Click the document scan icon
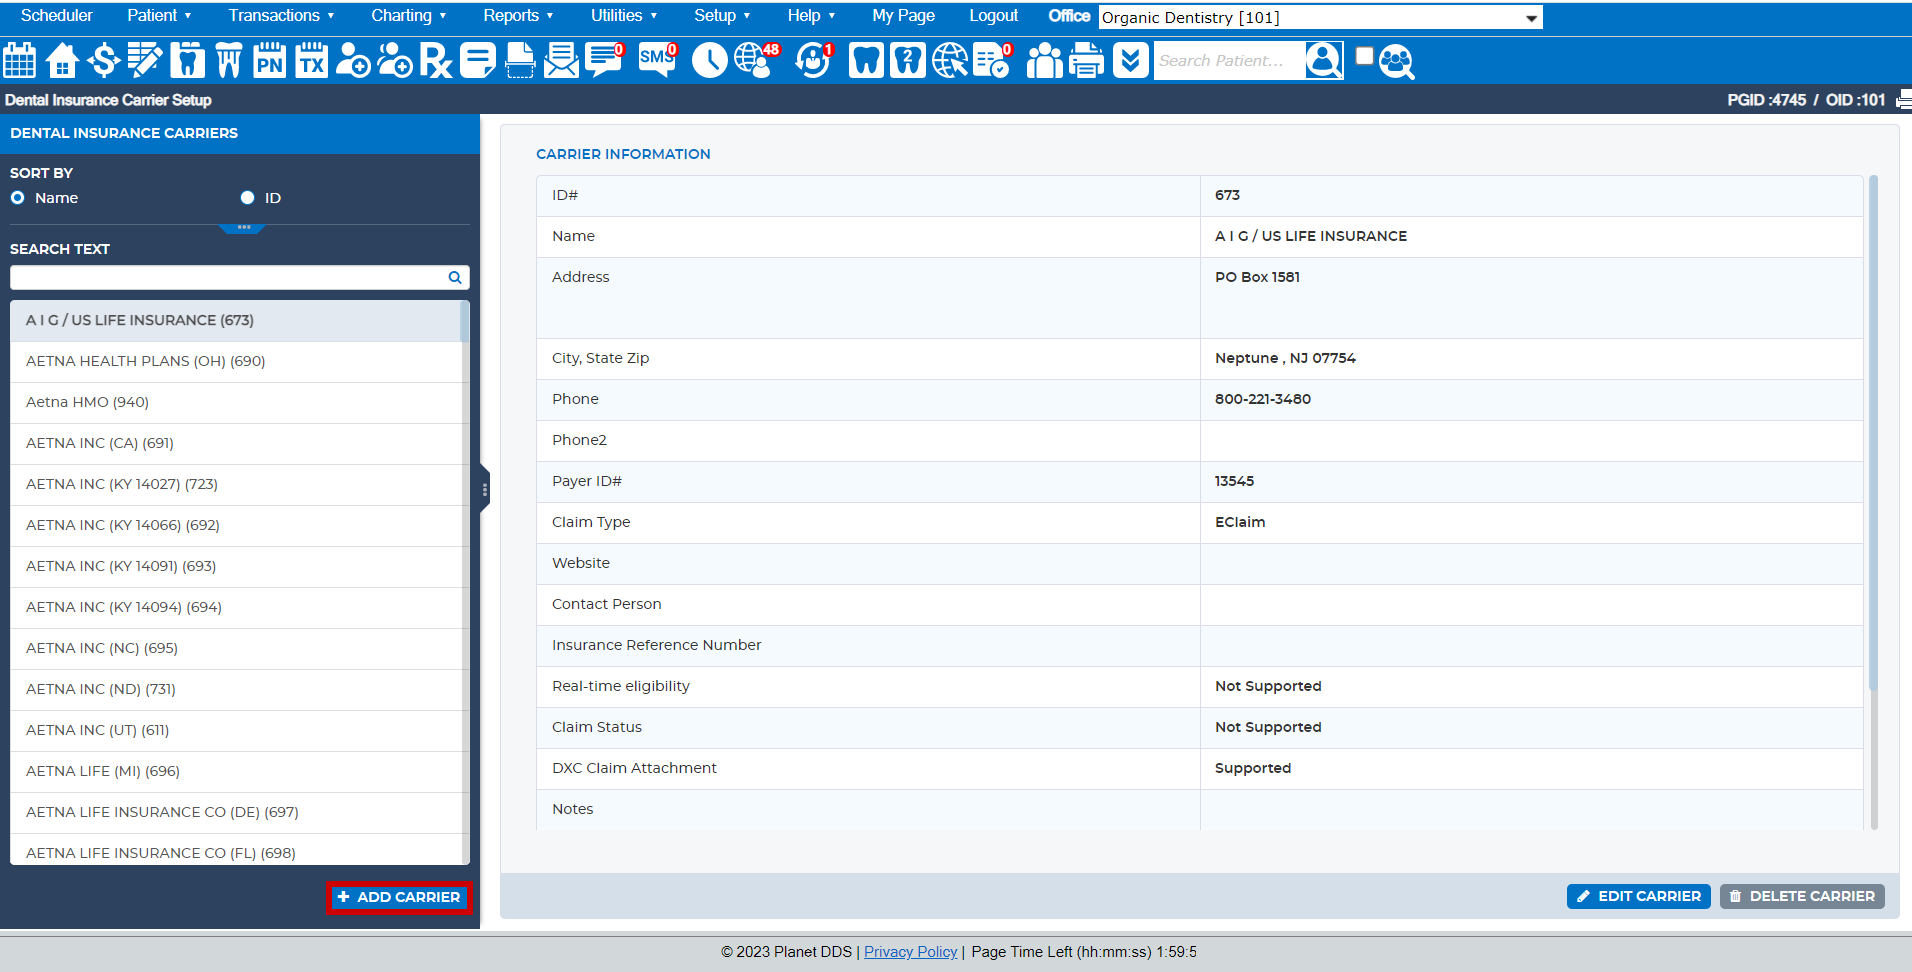 (520, 61)
